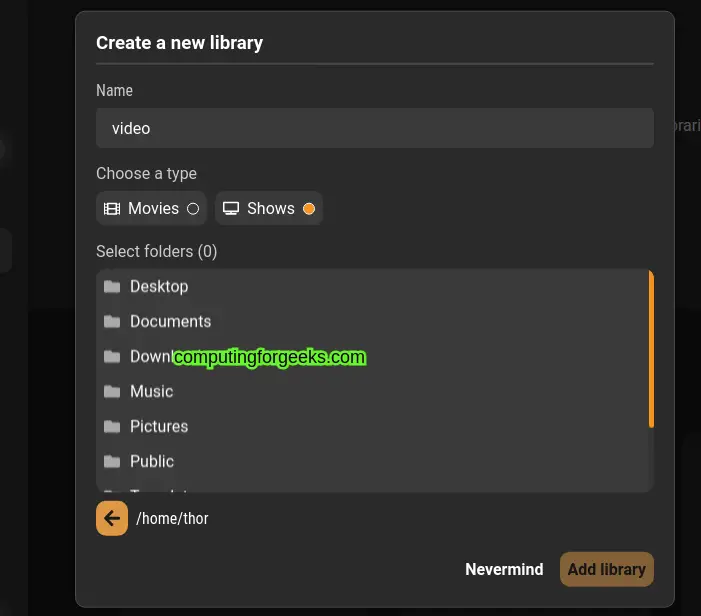
Task: Select the Movies library type
Action: (x=151, y=208)
